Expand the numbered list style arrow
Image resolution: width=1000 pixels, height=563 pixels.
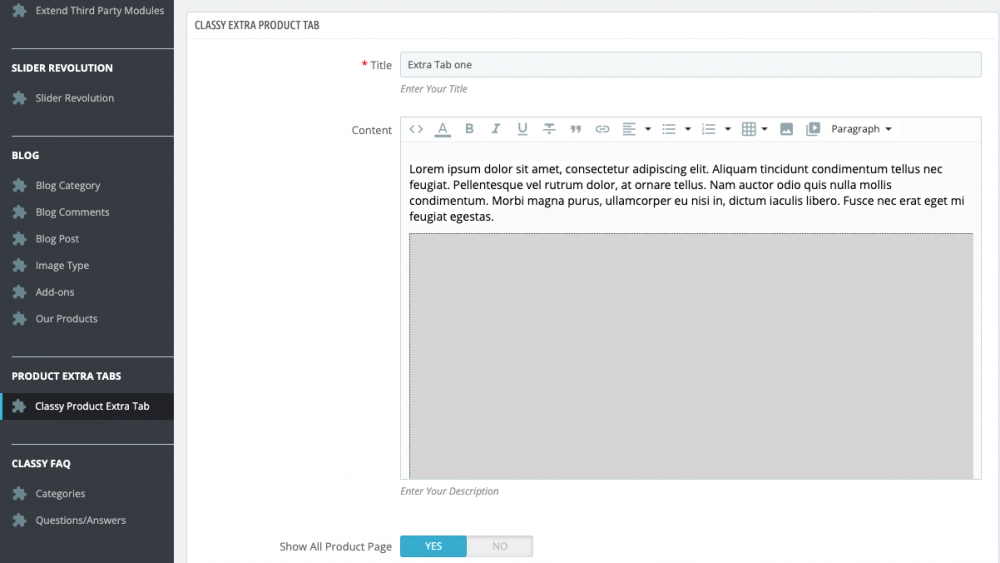click(728, 129)
